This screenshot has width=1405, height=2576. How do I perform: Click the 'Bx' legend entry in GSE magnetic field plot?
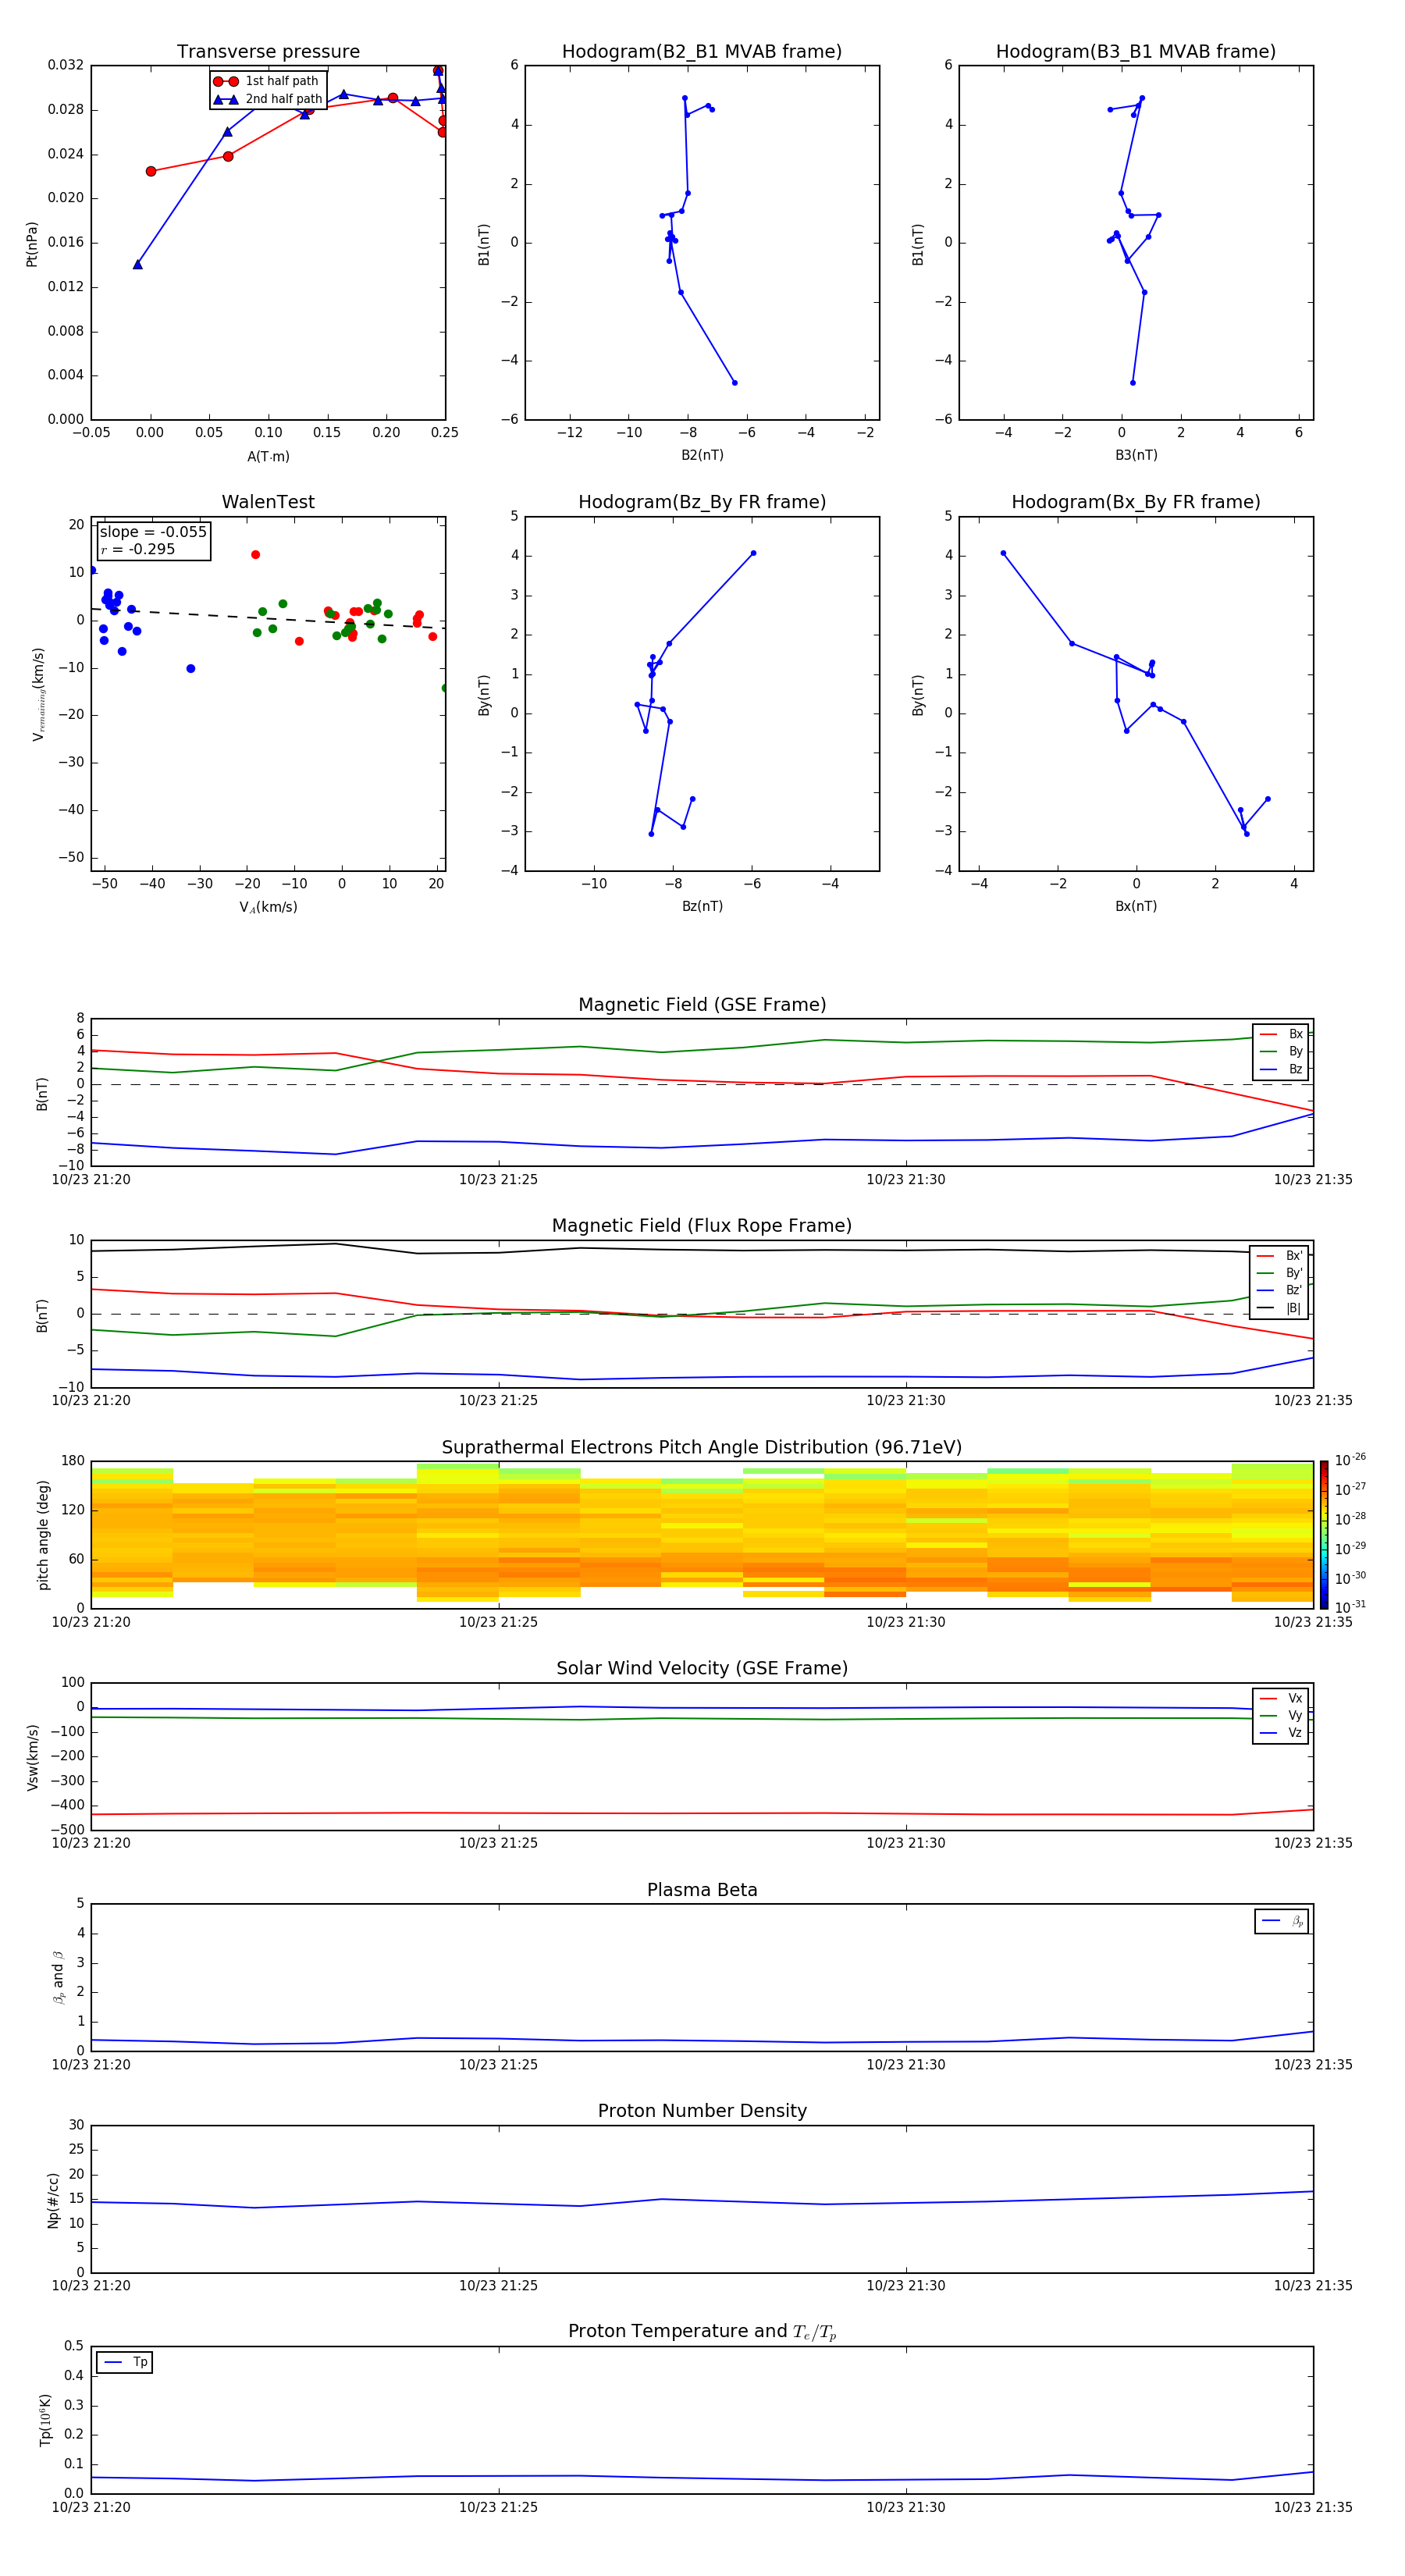coord(1281,1034)
